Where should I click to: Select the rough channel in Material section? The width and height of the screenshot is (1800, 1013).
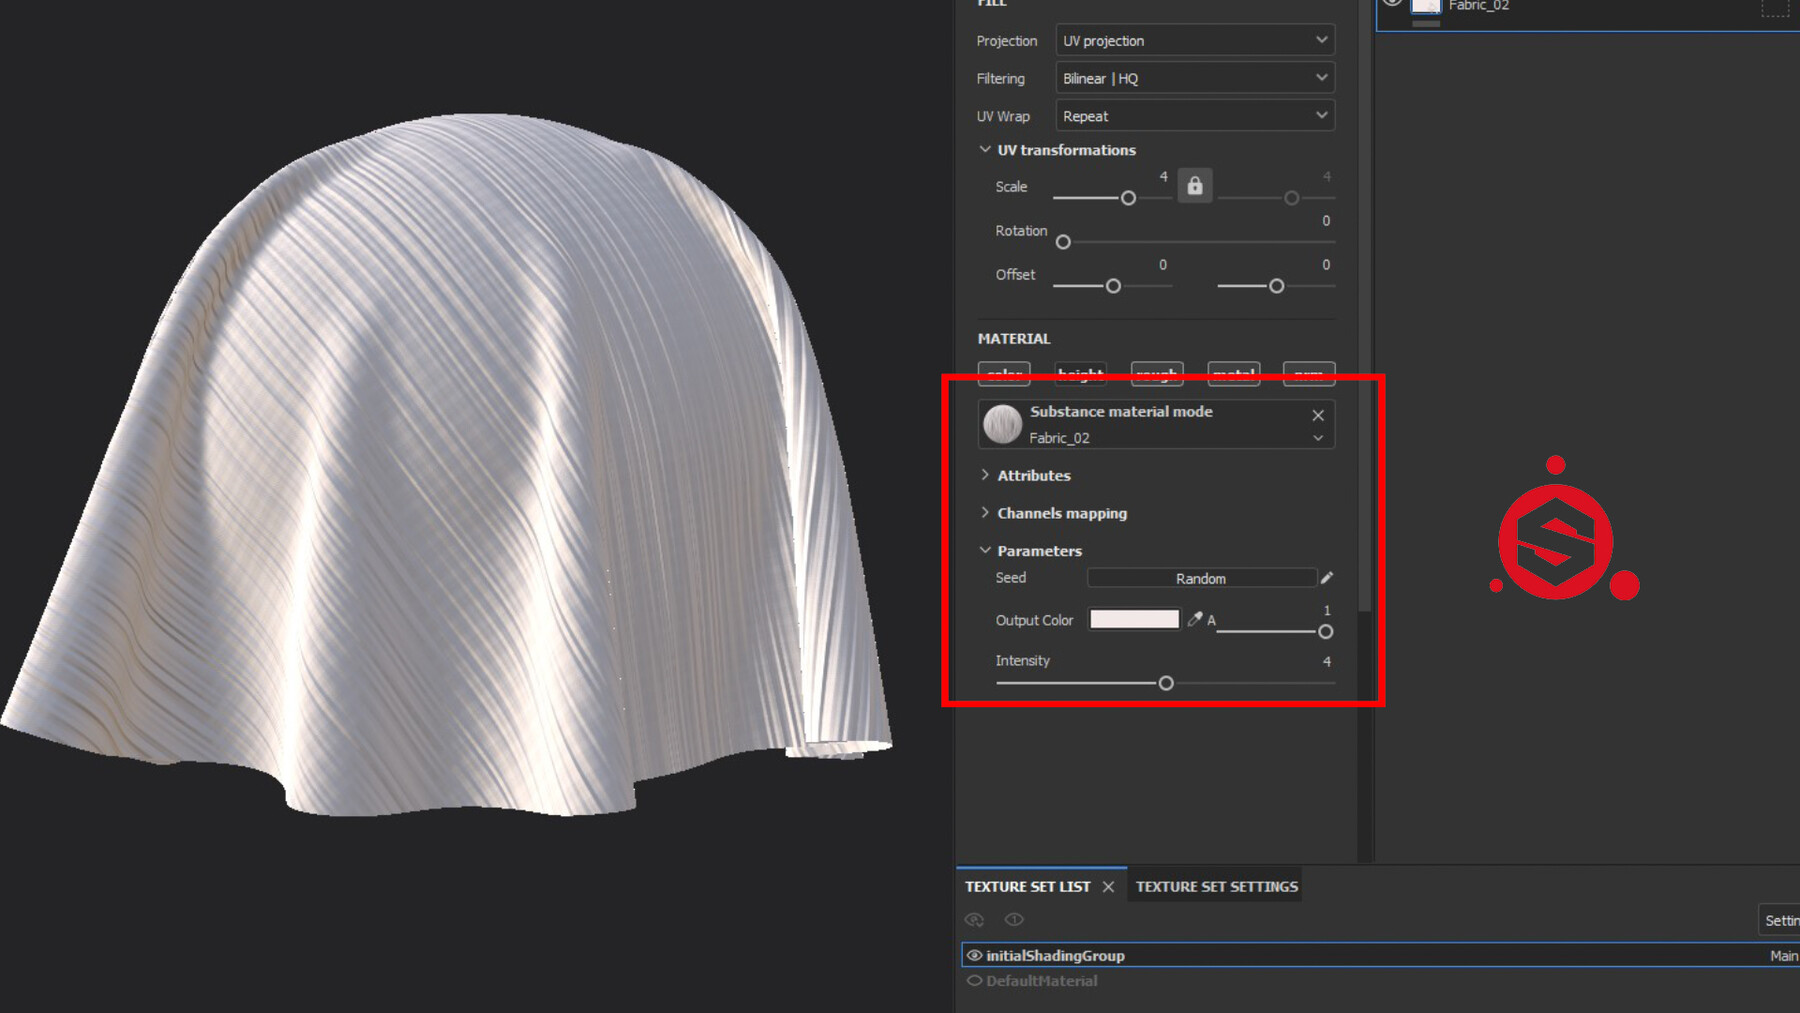click(1156, 374)
